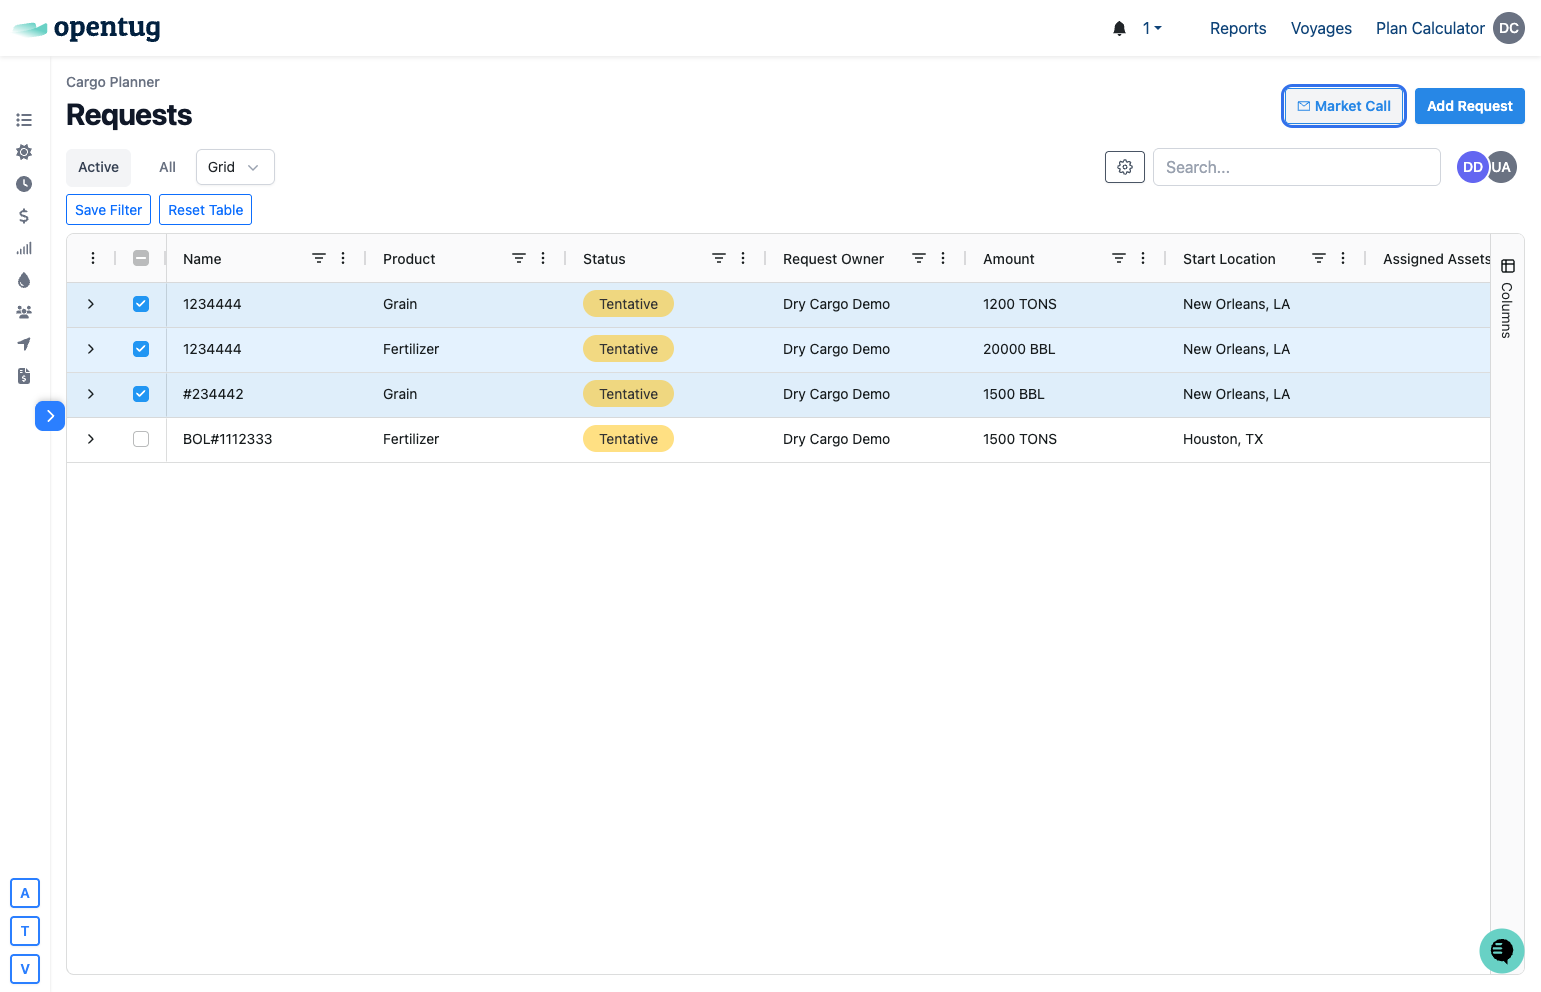Uncheck the 1234444 Fertilizer row checkbox
1541x992 pixels.
coord(141,349)
